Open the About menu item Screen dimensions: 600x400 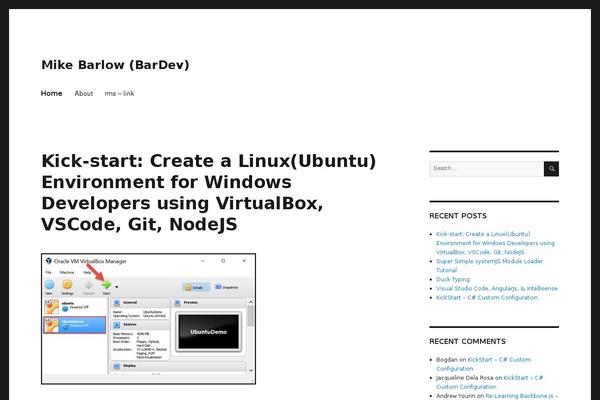[x=84, y=93]
